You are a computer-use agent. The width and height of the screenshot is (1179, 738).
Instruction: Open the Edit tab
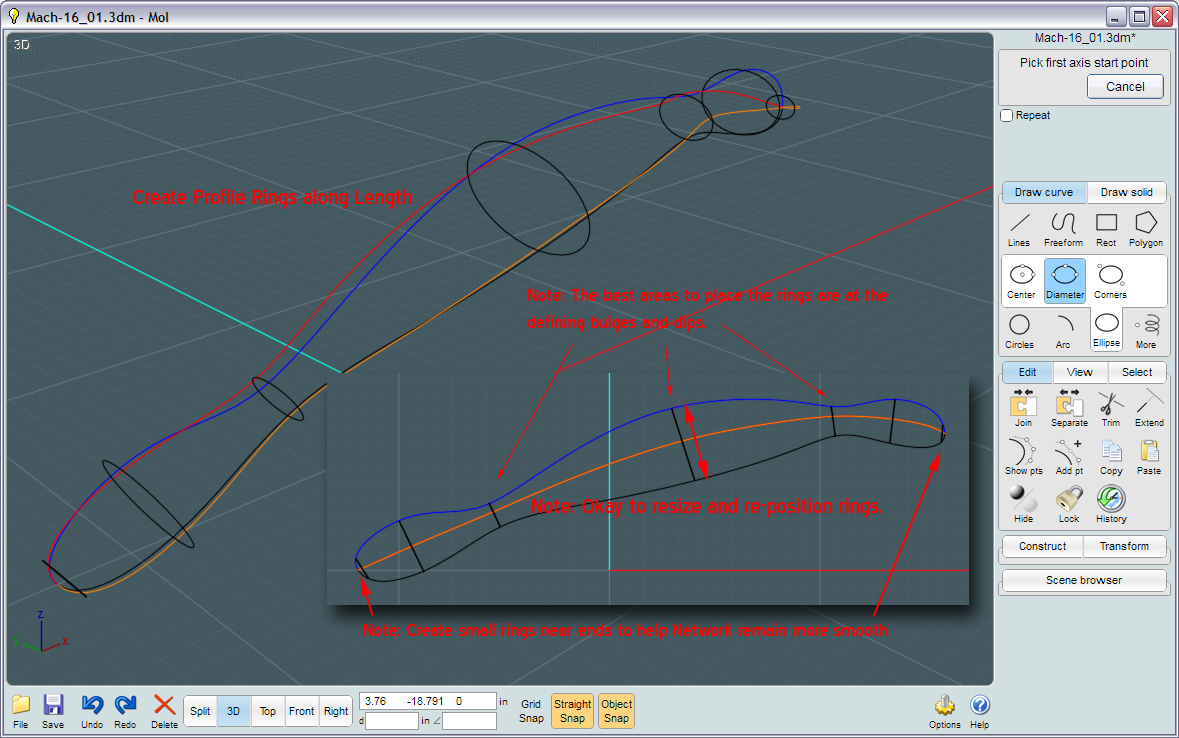(1027, 372)
